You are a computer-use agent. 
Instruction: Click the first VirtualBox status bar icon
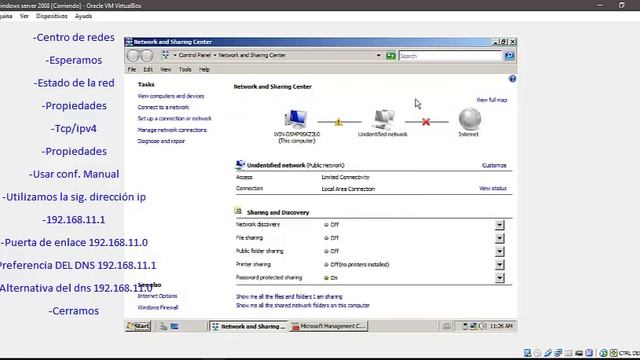[x=527, y=353]
